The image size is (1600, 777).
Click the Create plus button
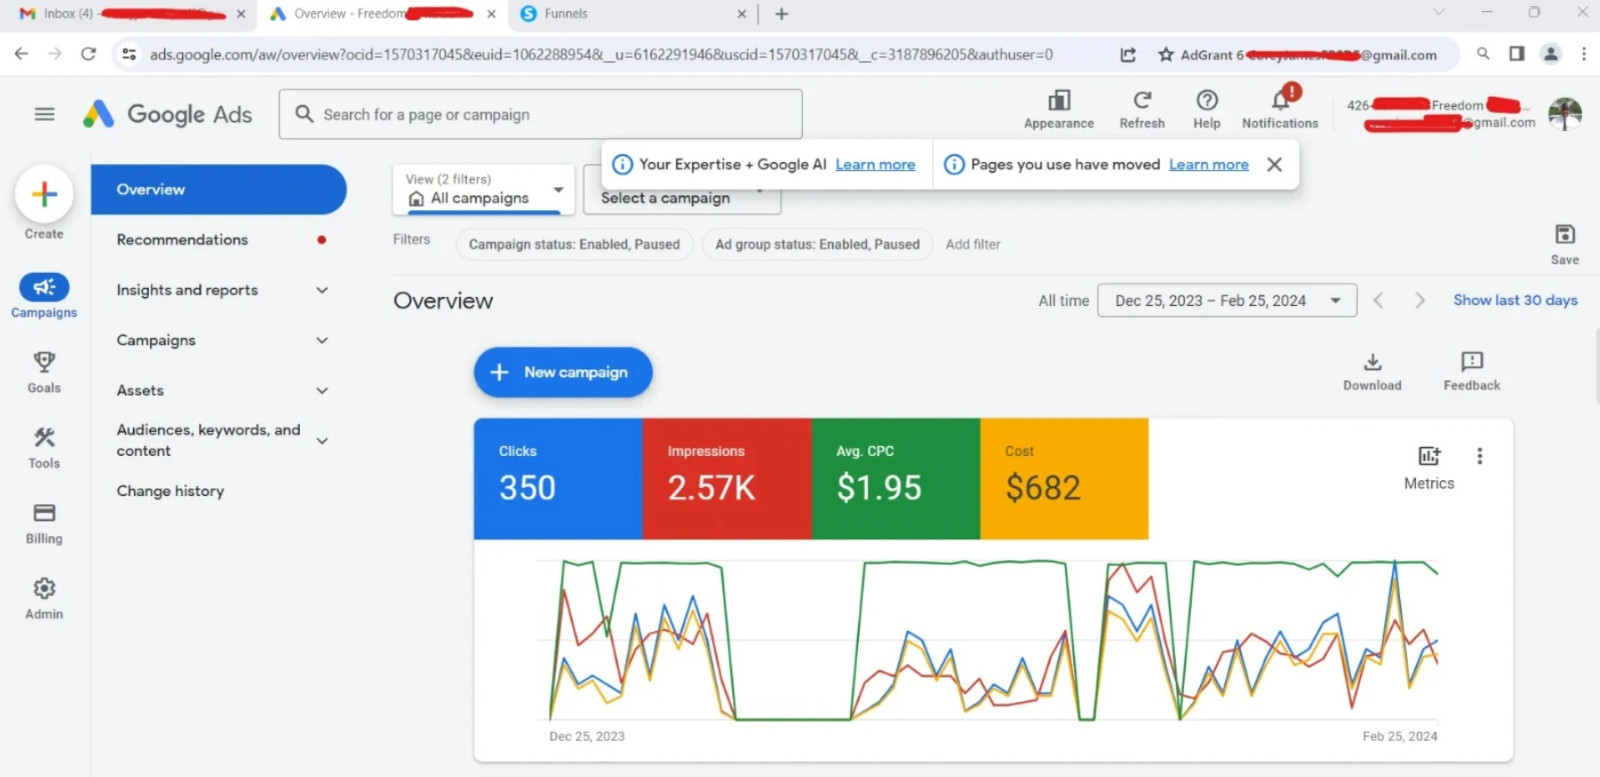pos(44,194)
